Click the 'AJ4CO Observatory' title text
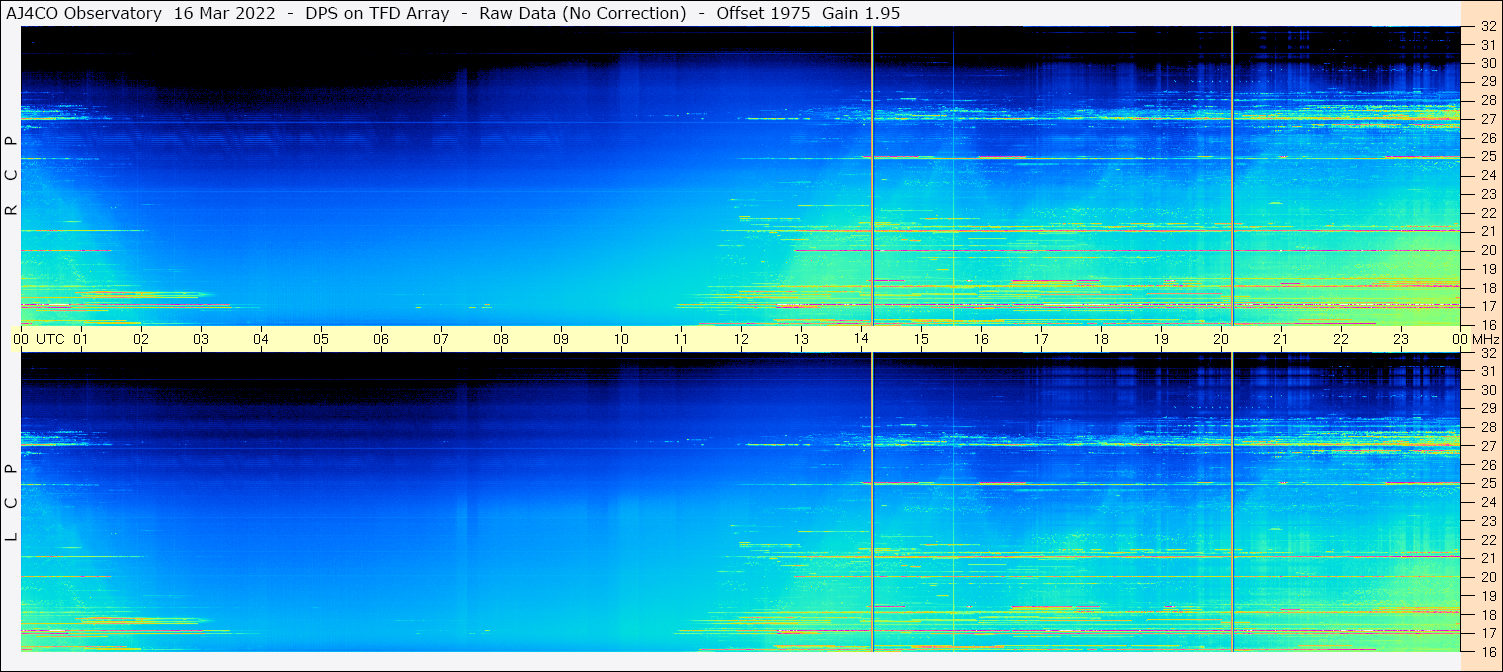This screenshot has height=672, width=1503. click(84, 13)
